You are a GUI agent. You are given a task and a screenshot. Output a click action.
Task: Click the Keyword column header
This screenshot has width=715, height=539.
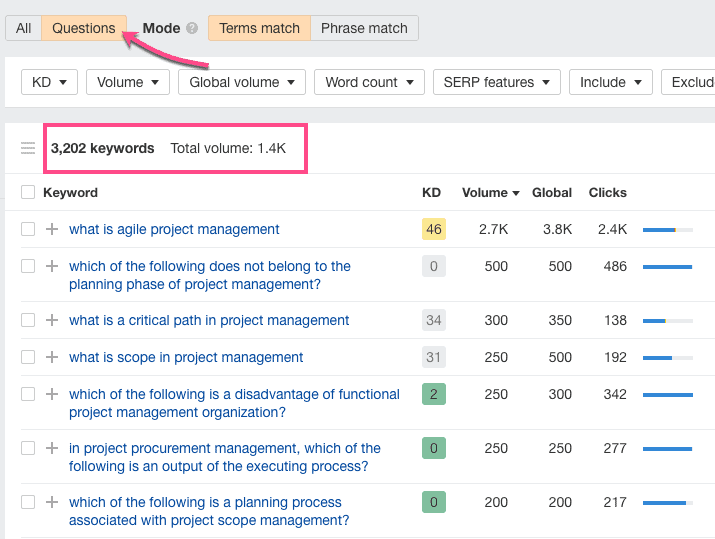(70, 192)
